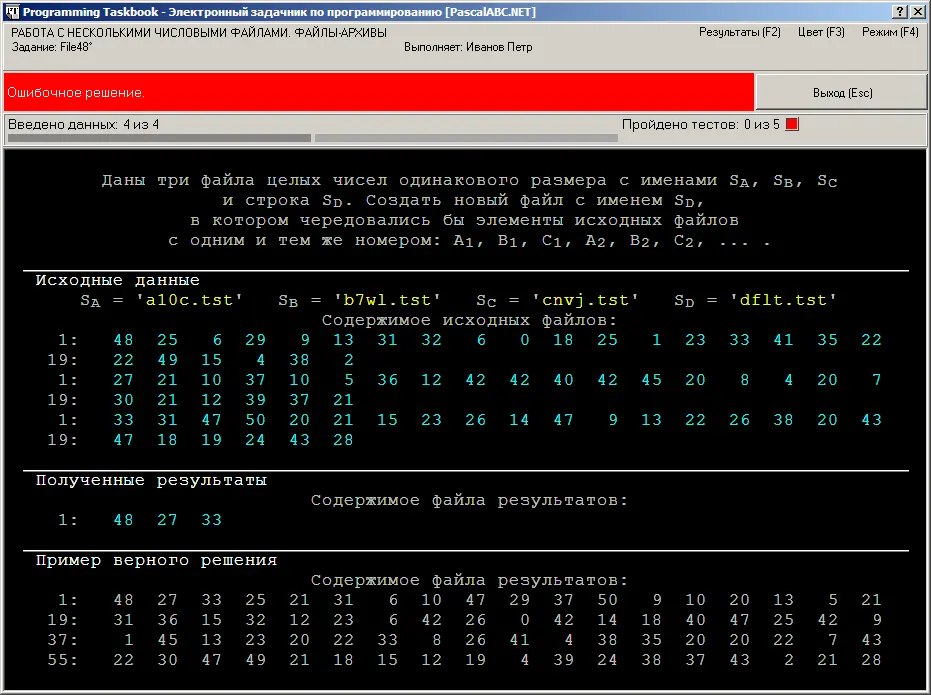The image size is (931, 695).
Task: Click value 27 in Полученные результаты row
Action: pyautogui.click(x=167, y=520)
